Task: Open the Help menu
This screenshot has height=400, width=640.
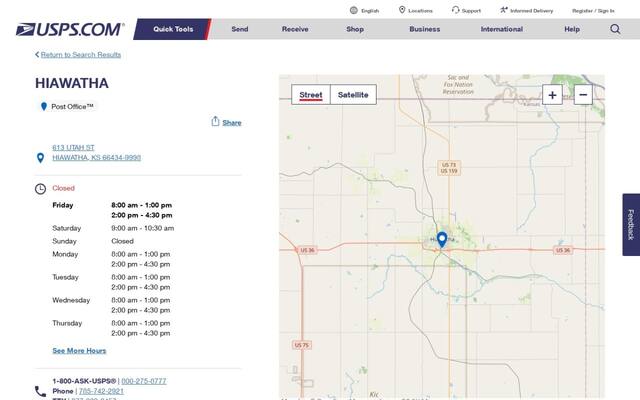Action: click(x=572, y=29)
